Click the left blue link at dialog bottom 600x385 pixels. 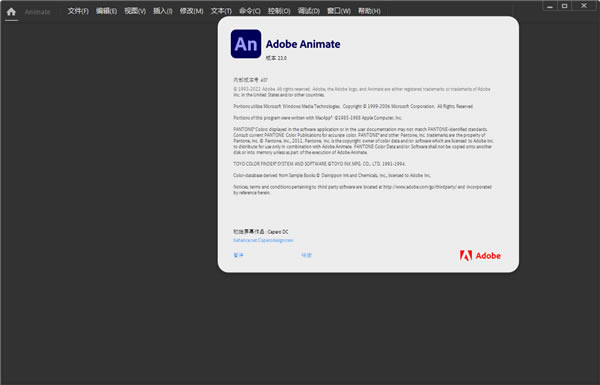(238, 255)
